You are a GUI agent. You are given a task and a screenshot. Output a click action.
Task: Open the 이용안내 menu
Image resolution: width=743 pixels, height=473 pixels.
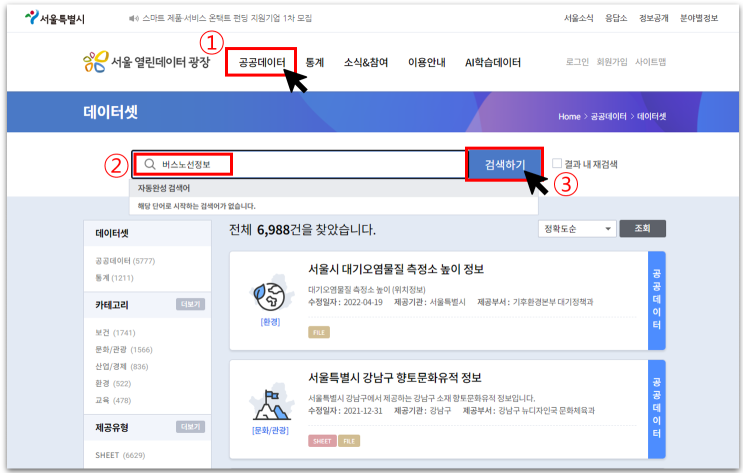pos(427,62)
